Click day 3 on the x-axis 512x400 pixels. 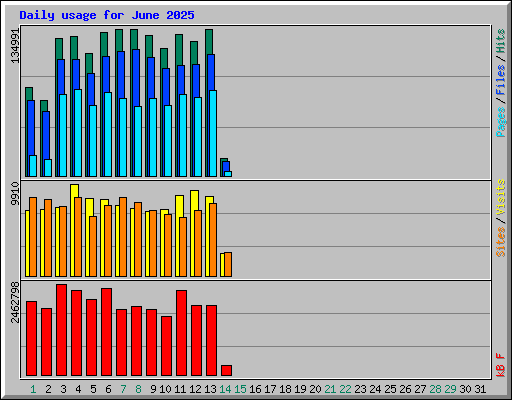[63, 389]
